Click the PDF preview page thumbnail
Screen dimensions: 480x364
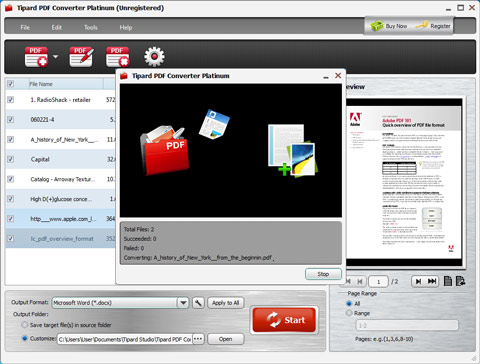[x=403, y=182]
